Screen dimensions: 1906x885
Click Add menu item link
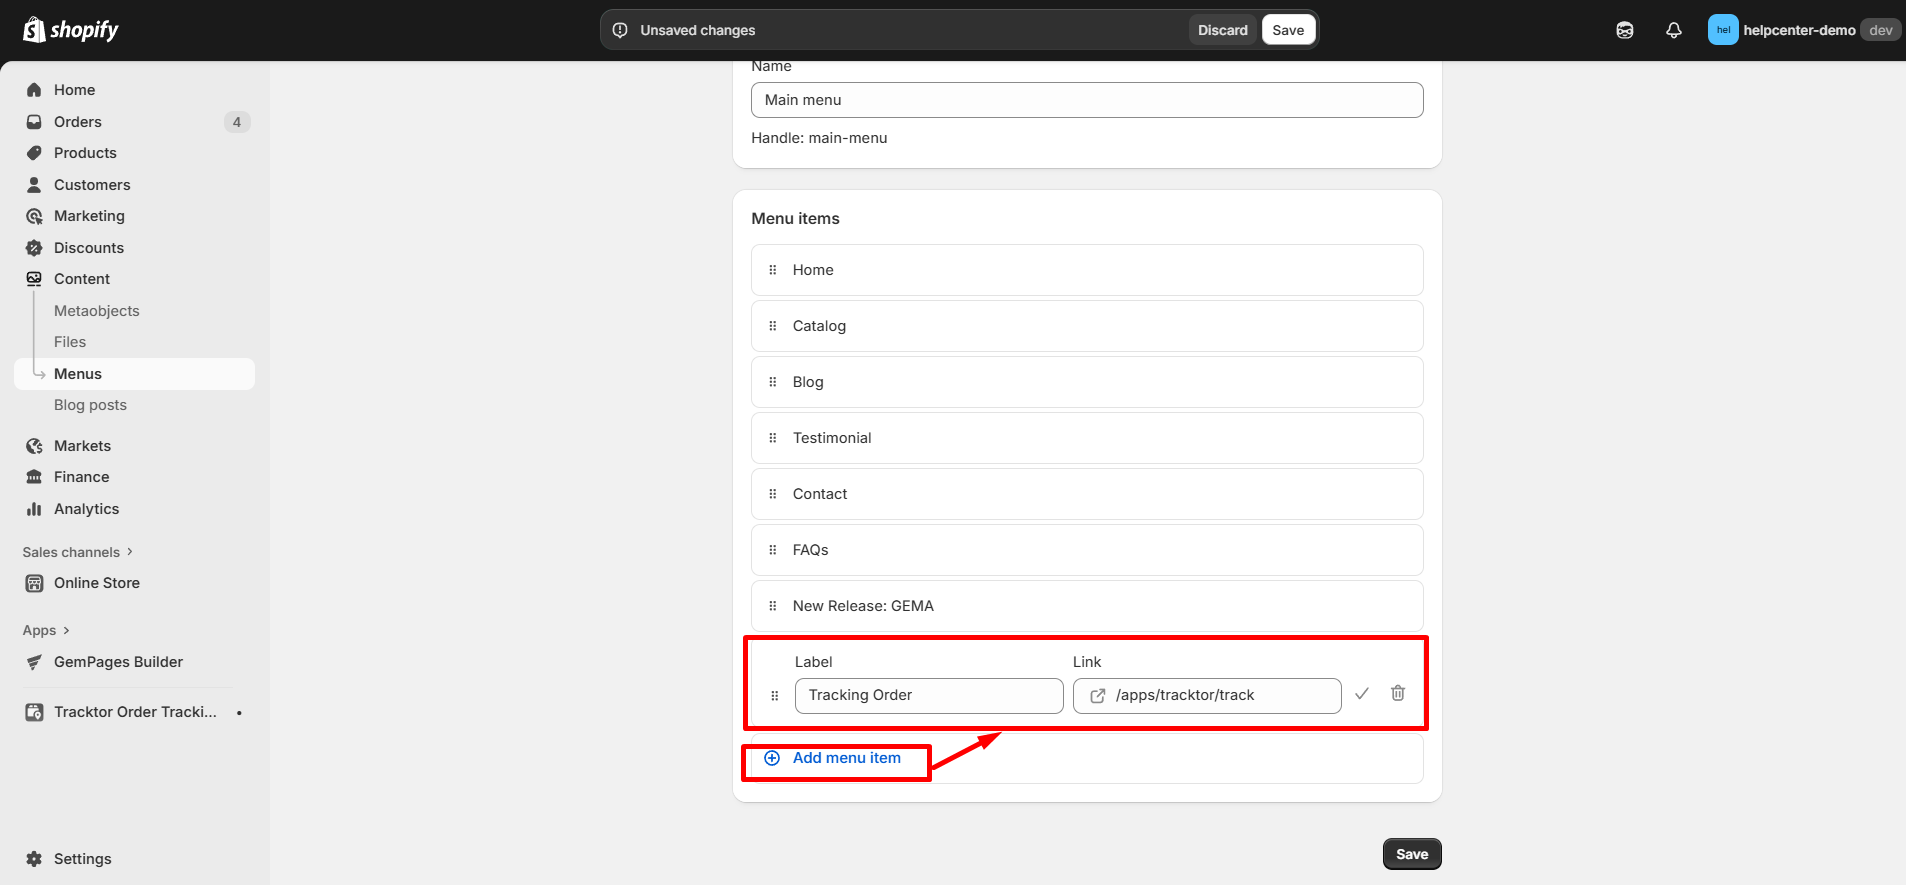click(x=846, y=758)
